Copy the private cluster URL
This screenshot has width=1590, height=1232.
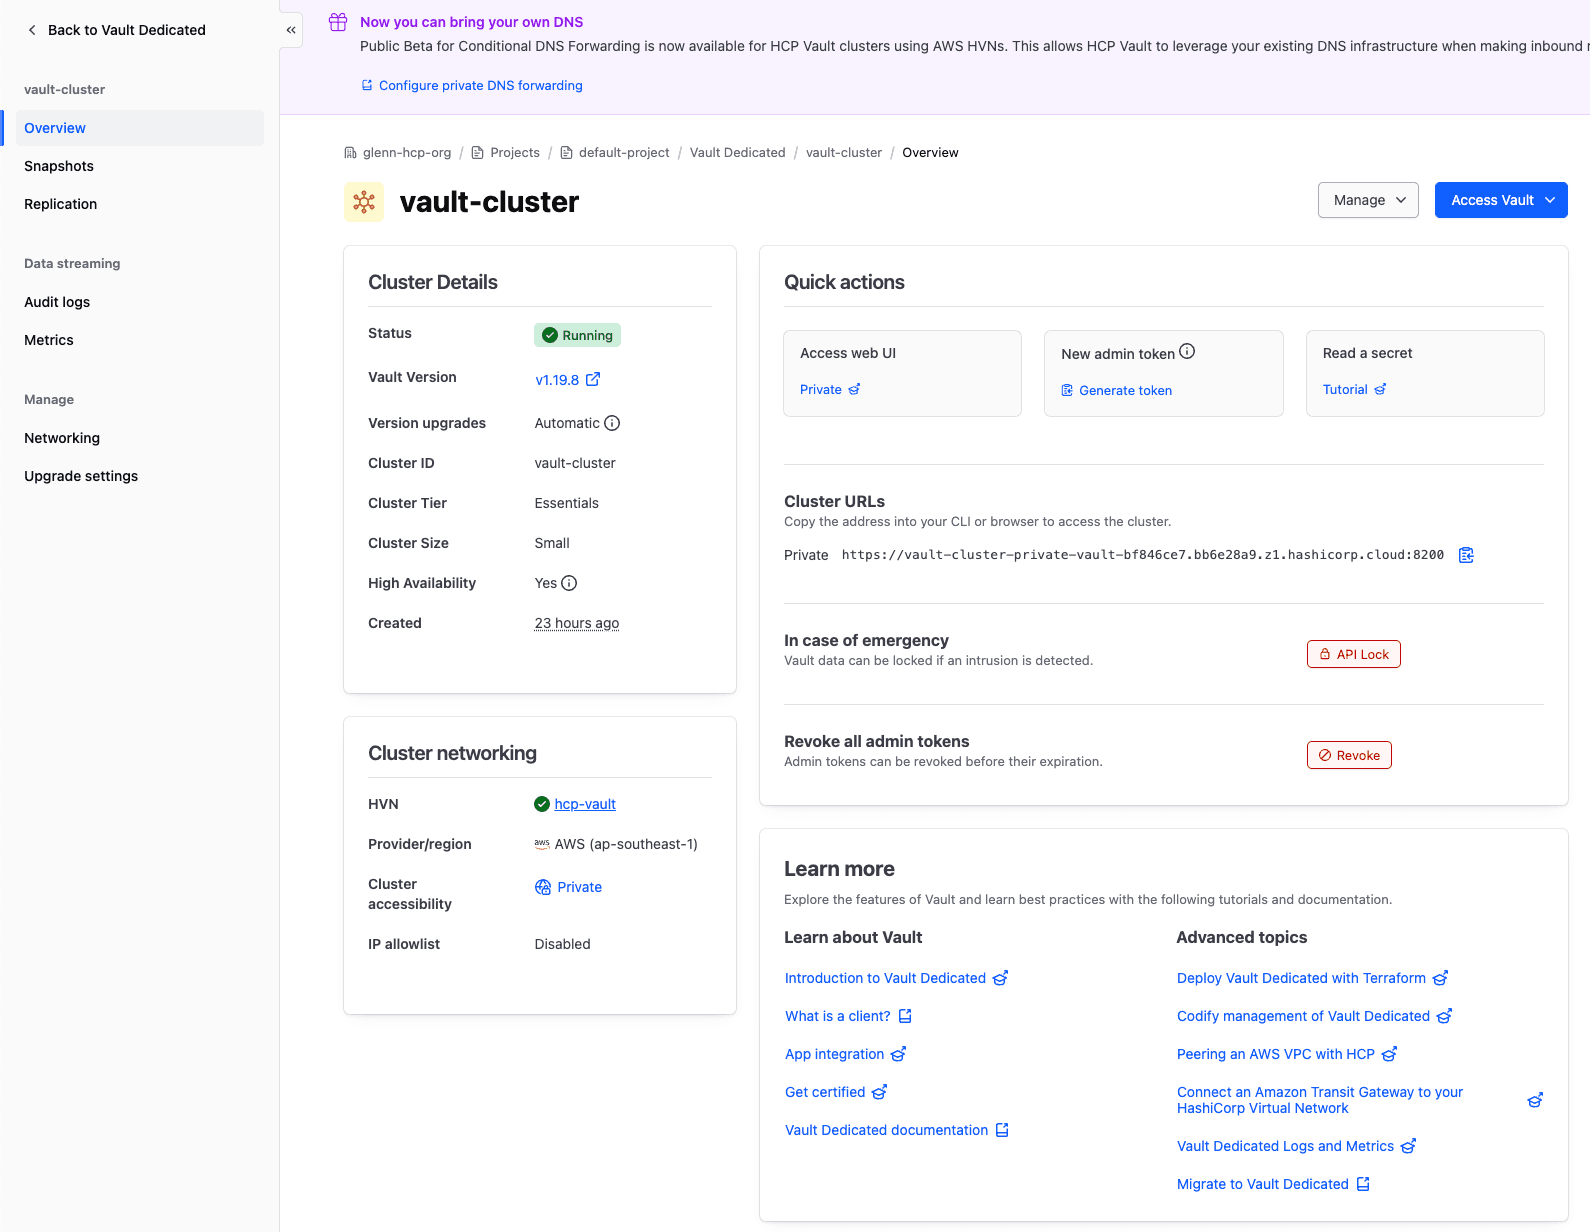point(1466,555)
